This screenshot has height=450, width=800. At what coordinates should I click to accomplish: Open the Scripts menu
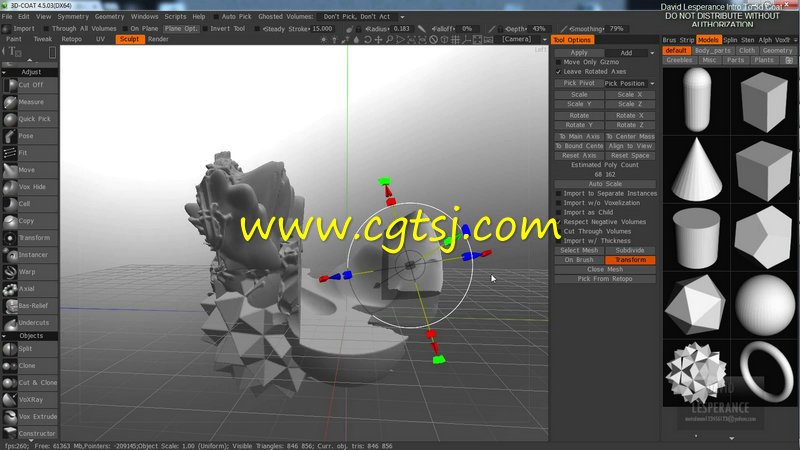click(x=175, y=17)
